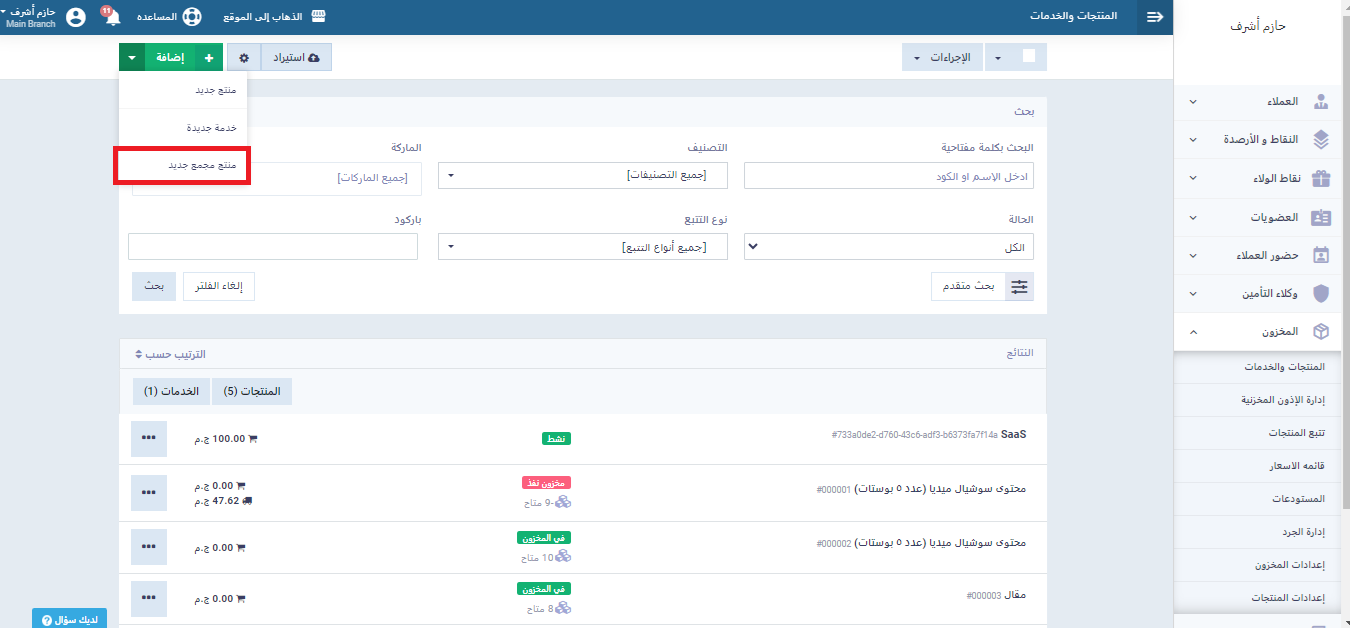The image size is (1350, 628).
Task: Open the user profile avatar icon
Action: tap(75, 17)
